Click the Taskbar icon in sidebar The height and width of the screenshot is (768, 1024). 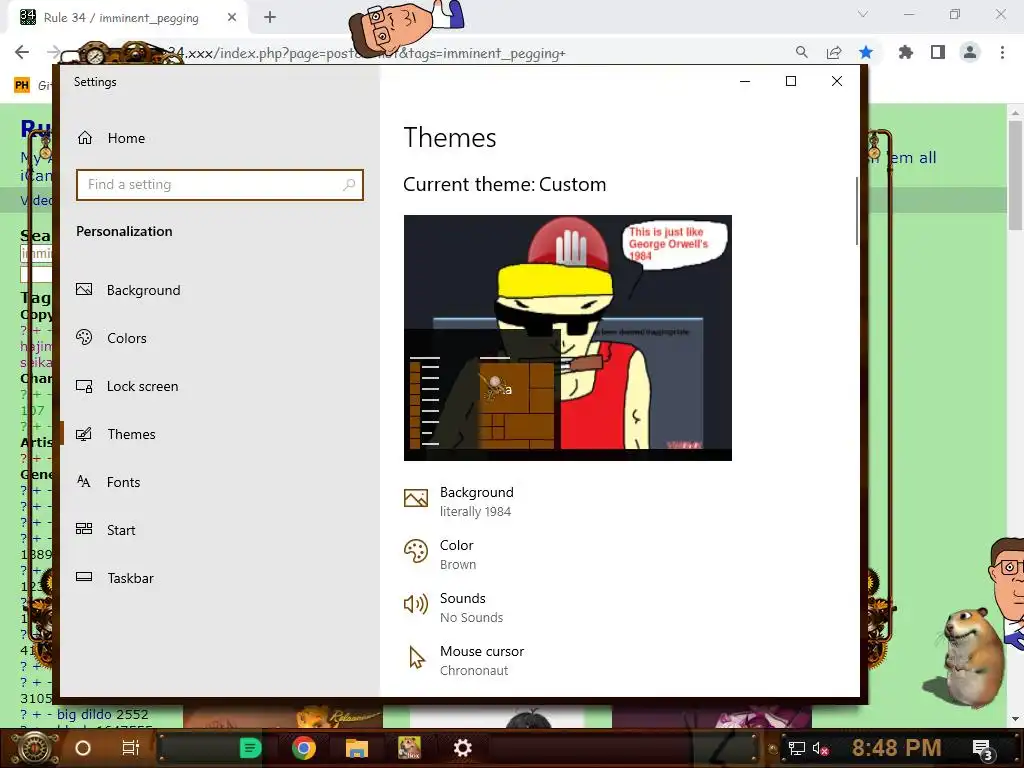coord(84,577)
